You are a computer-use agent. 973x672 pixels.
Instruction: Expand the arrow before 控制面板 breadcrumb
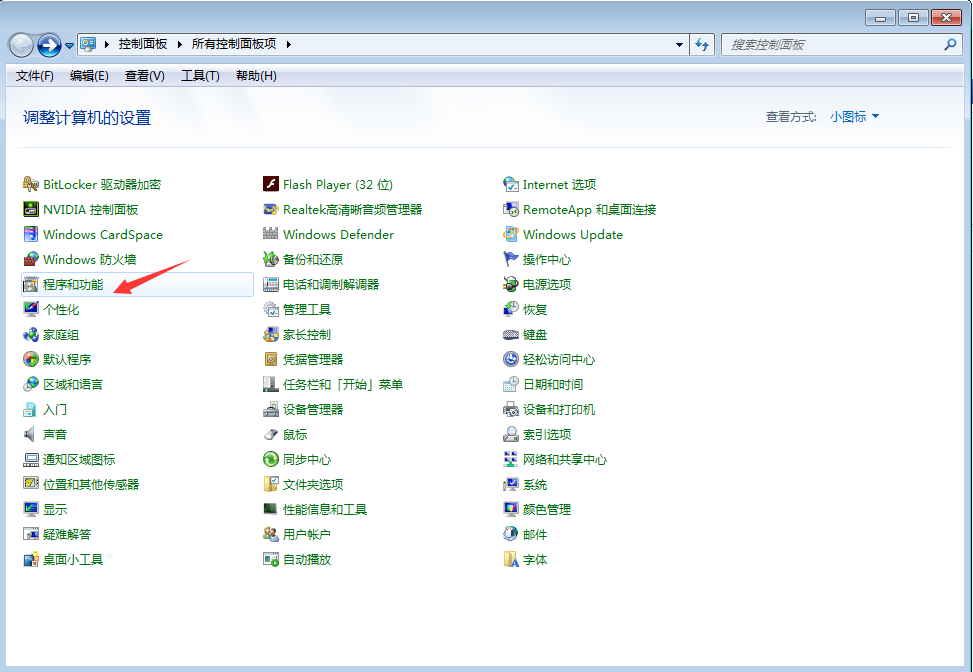[107, 44]
